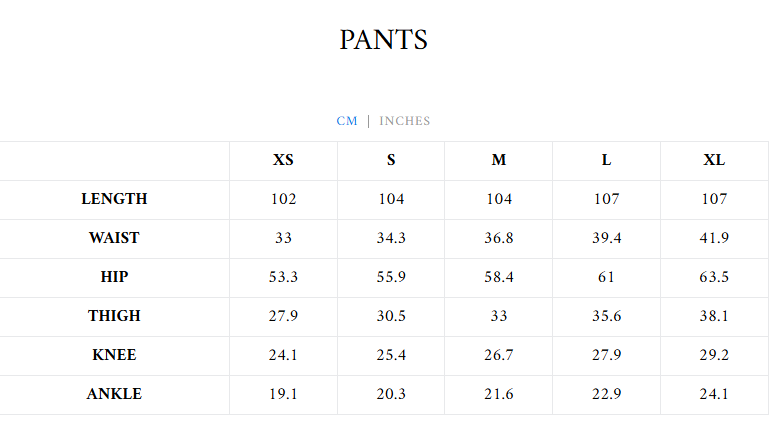This screenshot has height=431, width=776.
Task: Select the L size column header
Action: tap(606, 160)
